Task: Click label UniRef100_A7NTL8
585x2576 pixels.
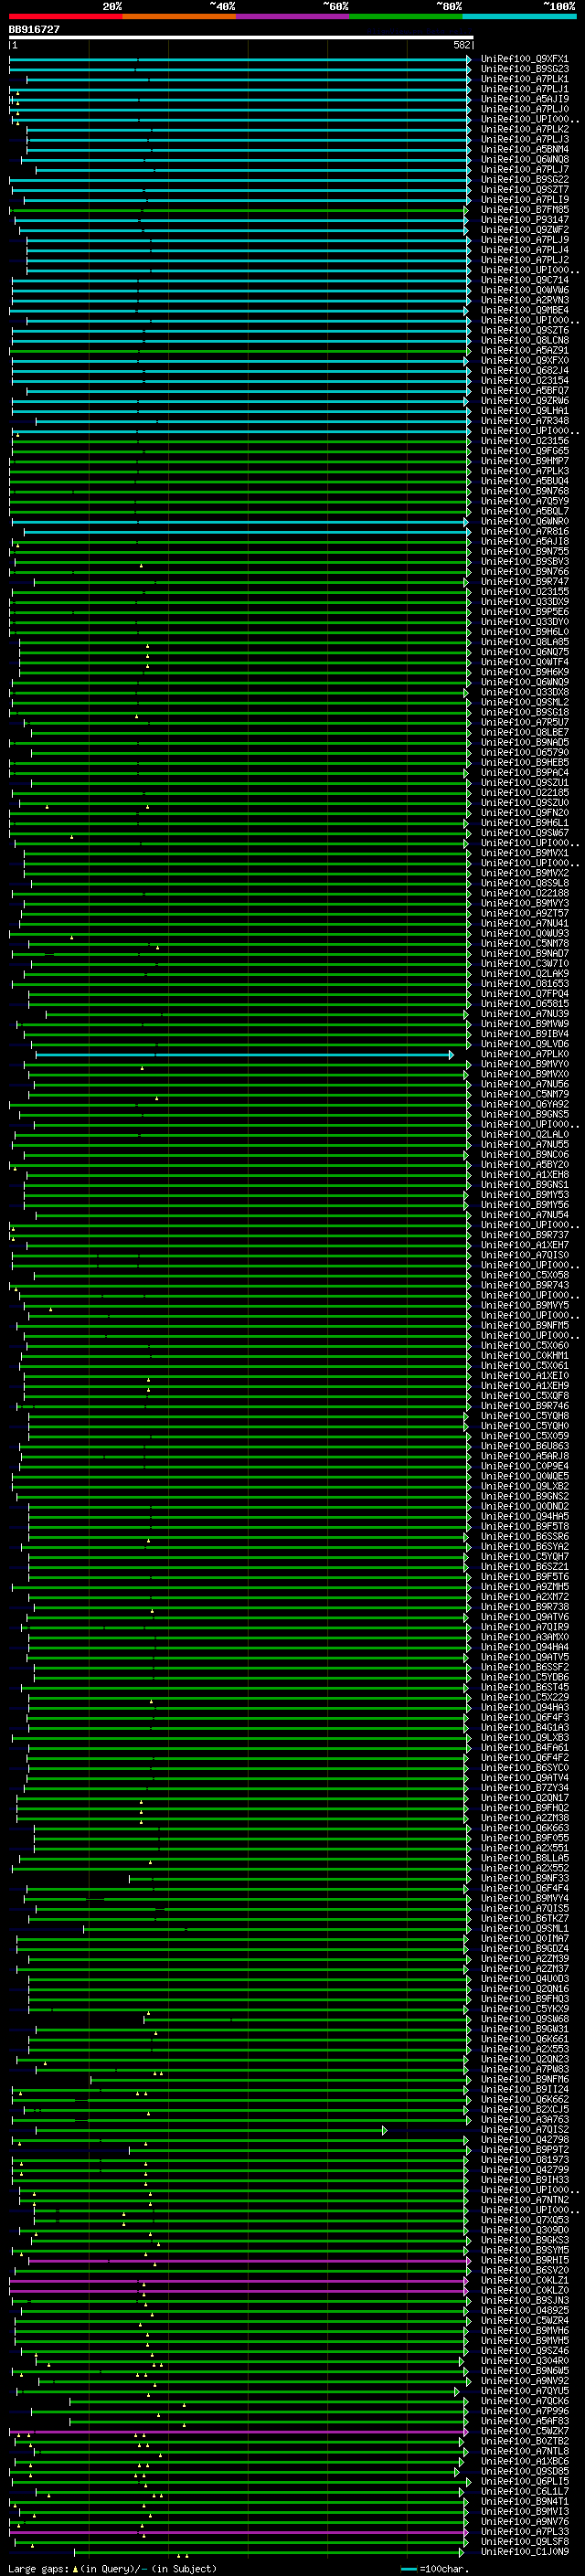Action: pos(524,2451)
